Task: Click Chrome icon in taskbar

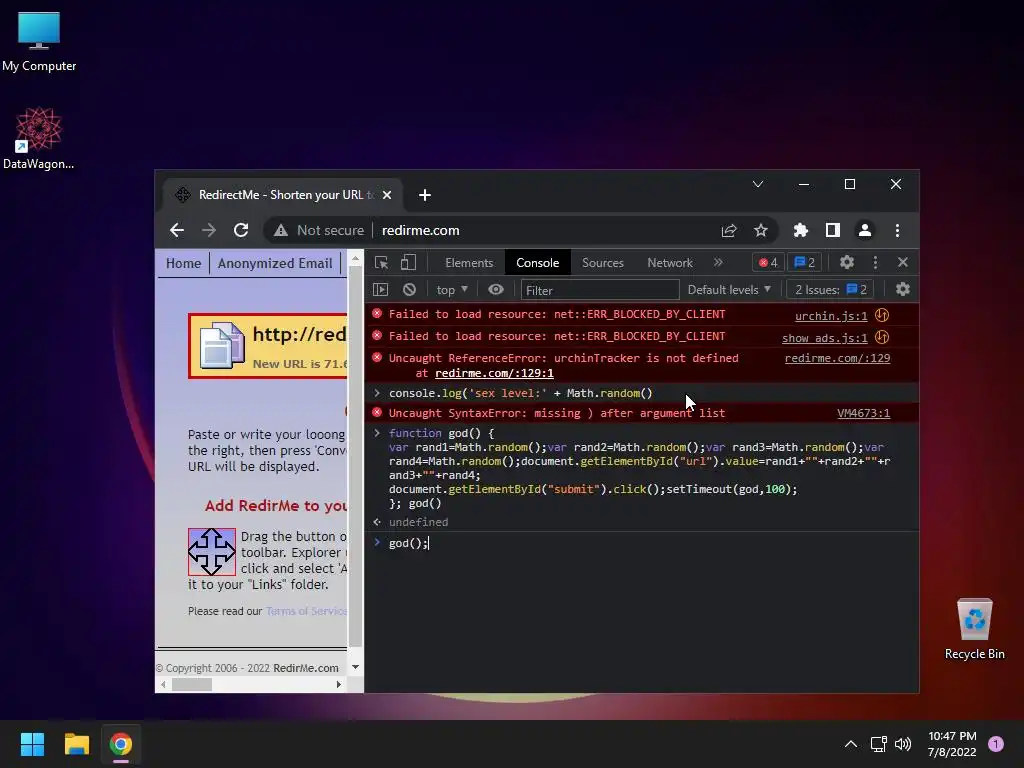Action: 121,744
